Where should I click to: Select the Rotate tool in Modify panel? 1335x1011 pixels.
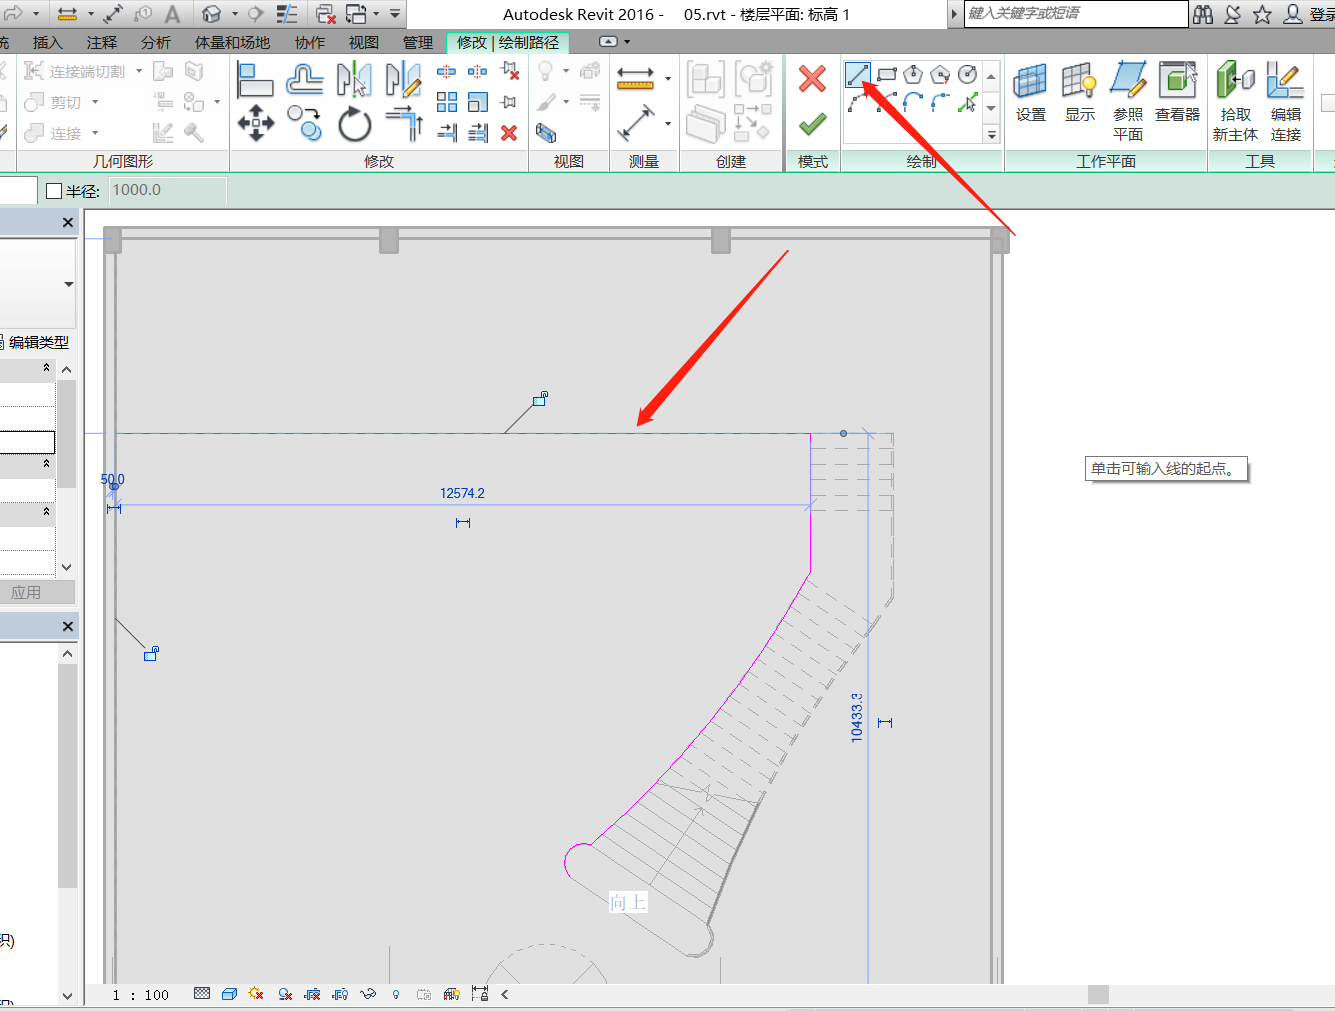[354, 125]
